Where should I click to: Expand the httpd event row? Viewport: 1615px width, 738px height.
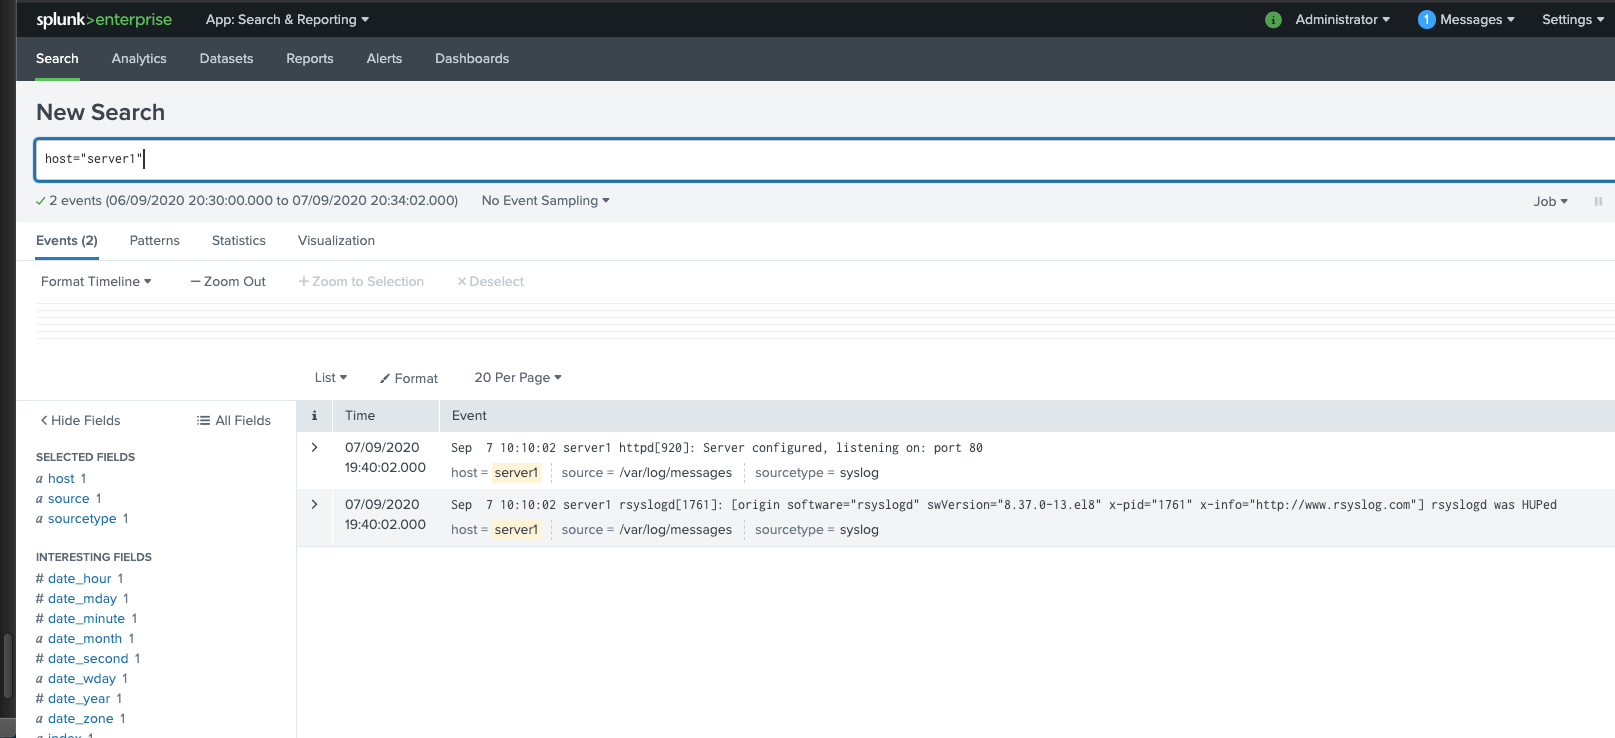(x=314, y=448)
